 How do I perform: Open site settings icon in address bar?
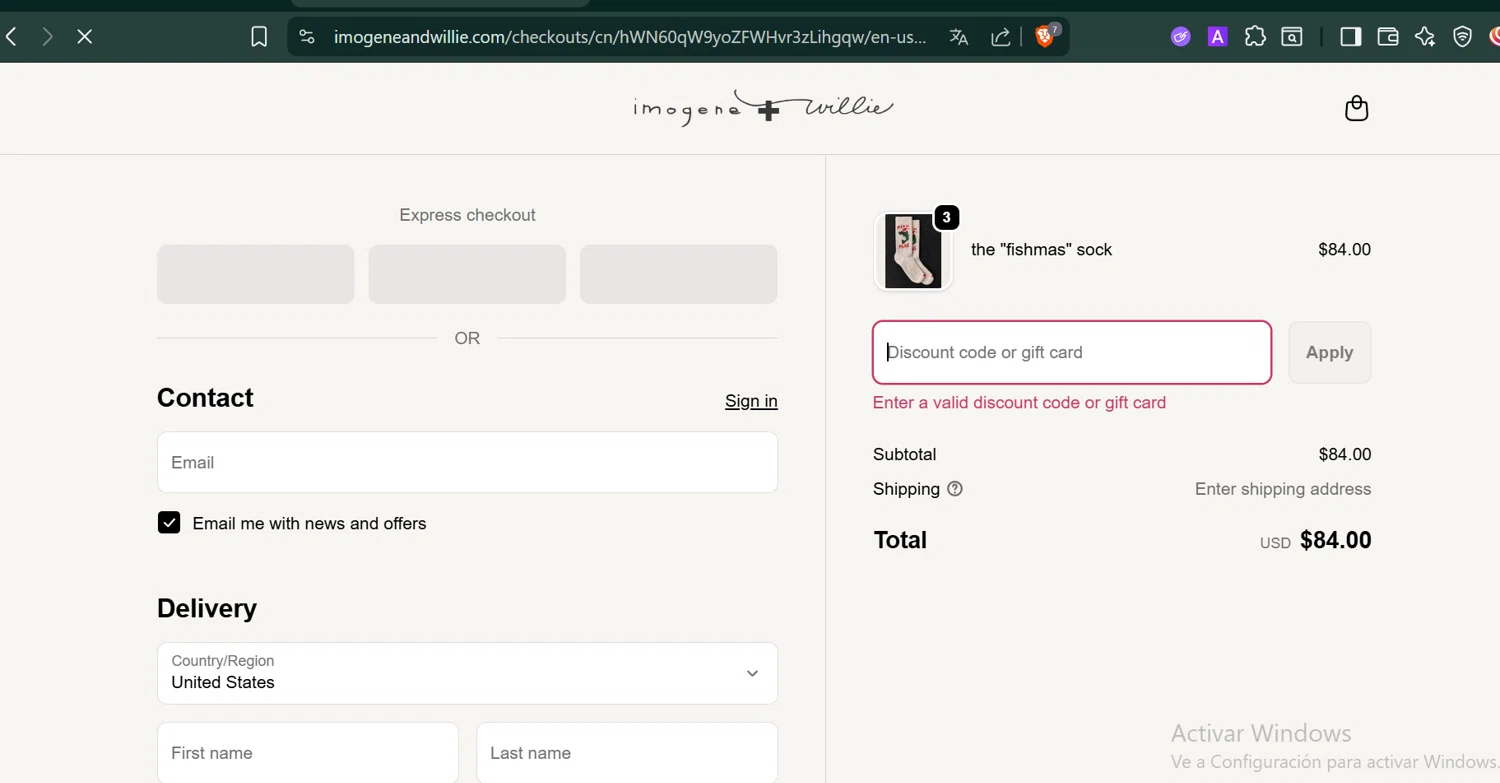(x=307, y=37)
